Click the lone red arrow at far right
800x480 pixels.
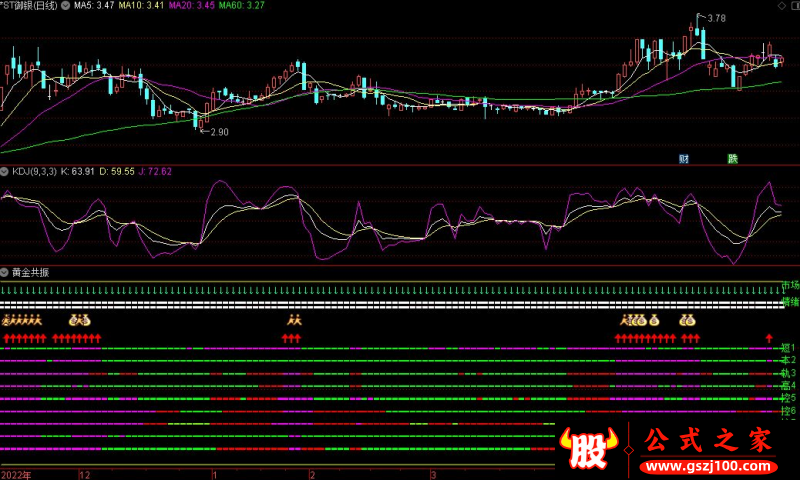click(769, 339)
